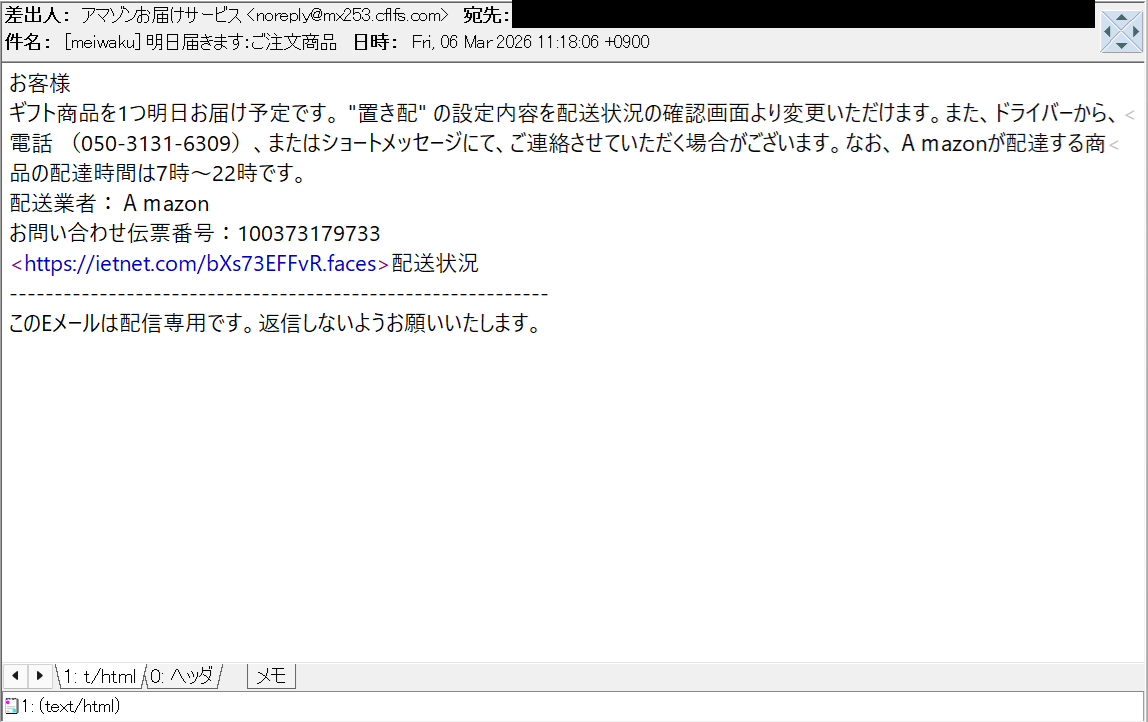Click the sender address noreply@mx253.cflfs.com
The image size is (1148, 722).
348,15
